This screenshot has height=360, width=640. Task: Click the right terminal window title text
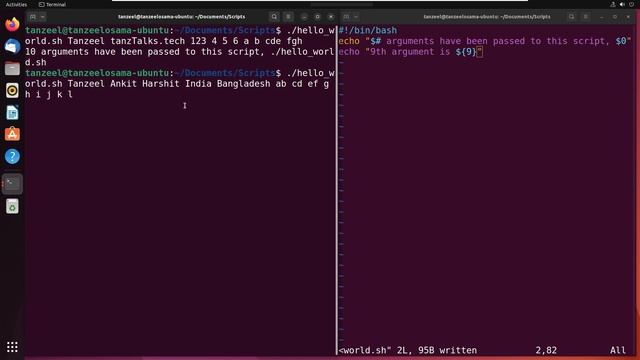487,17
